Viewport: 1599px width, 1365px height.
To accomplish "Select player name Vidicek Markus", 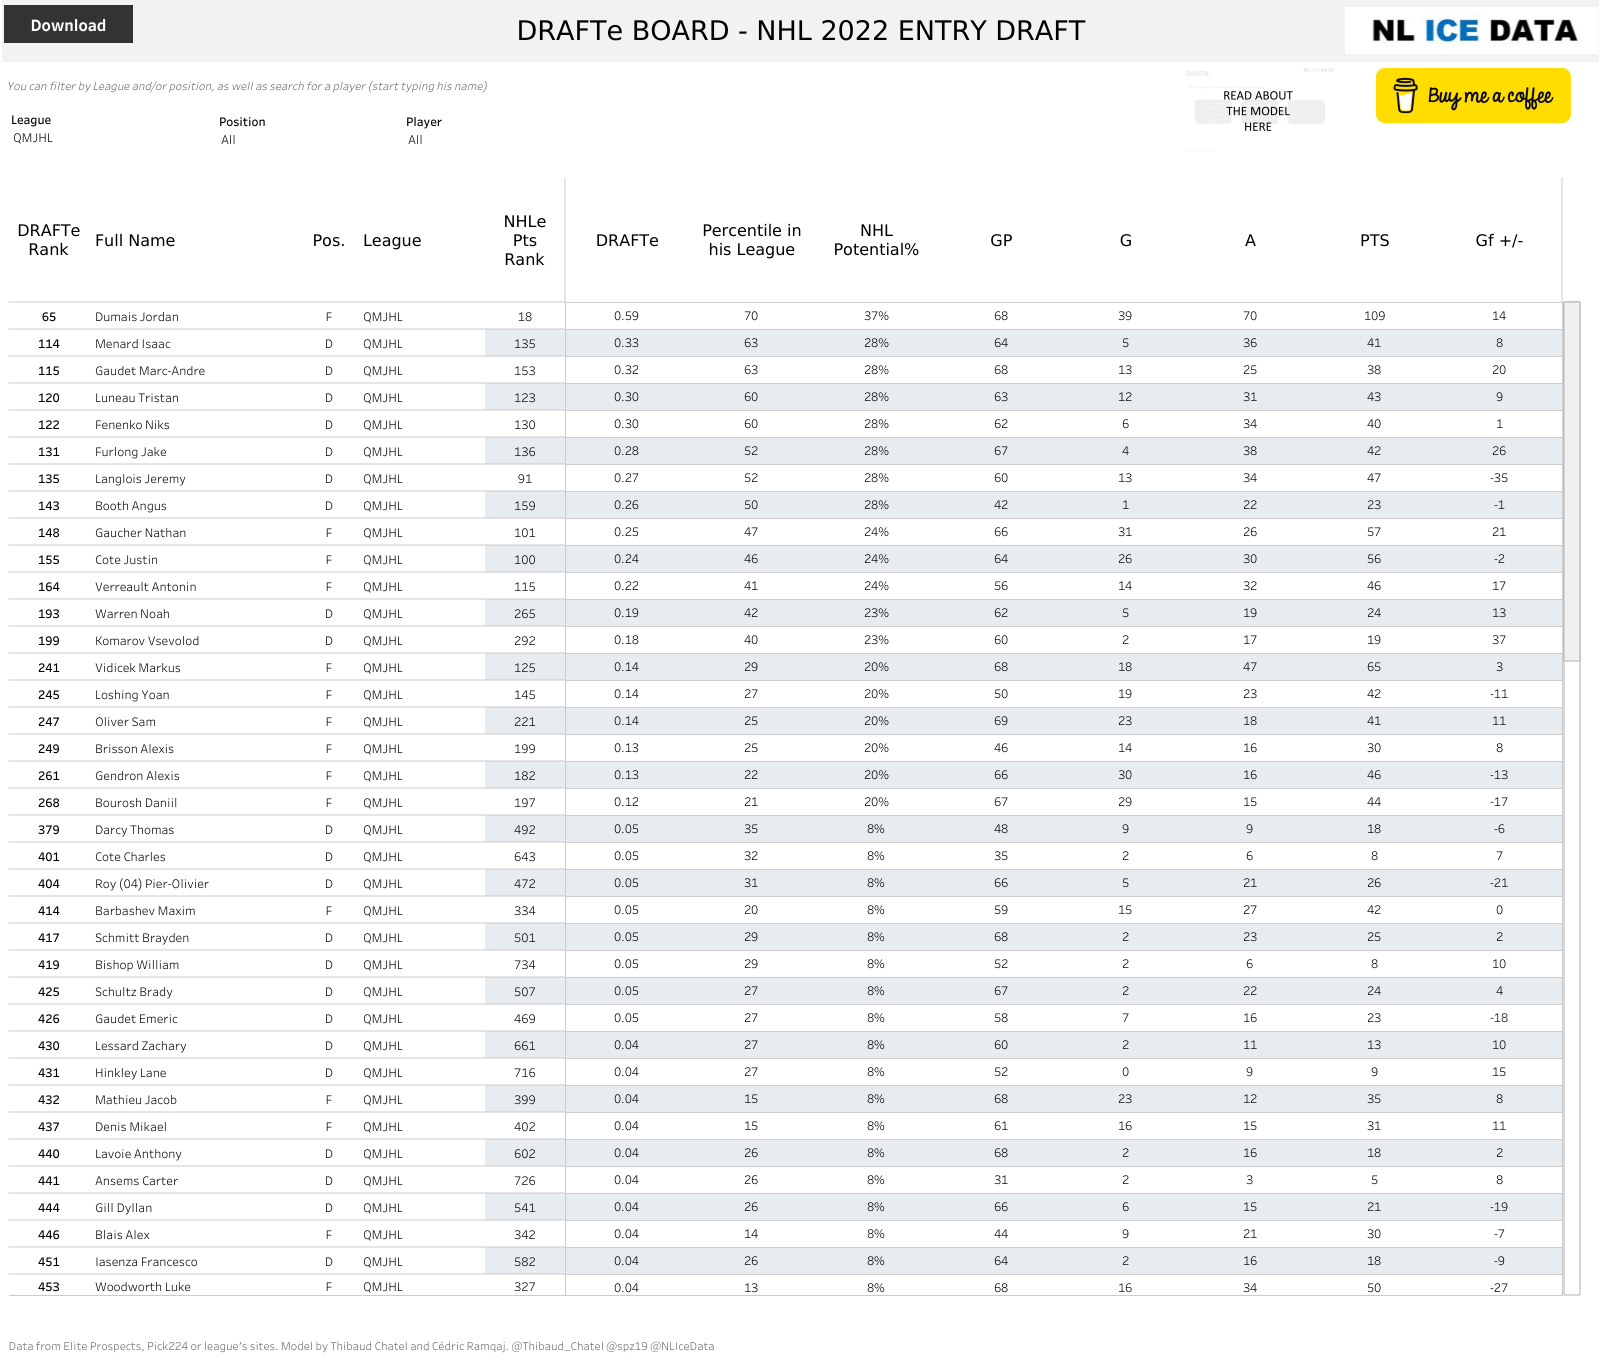I will click(138, 668).
